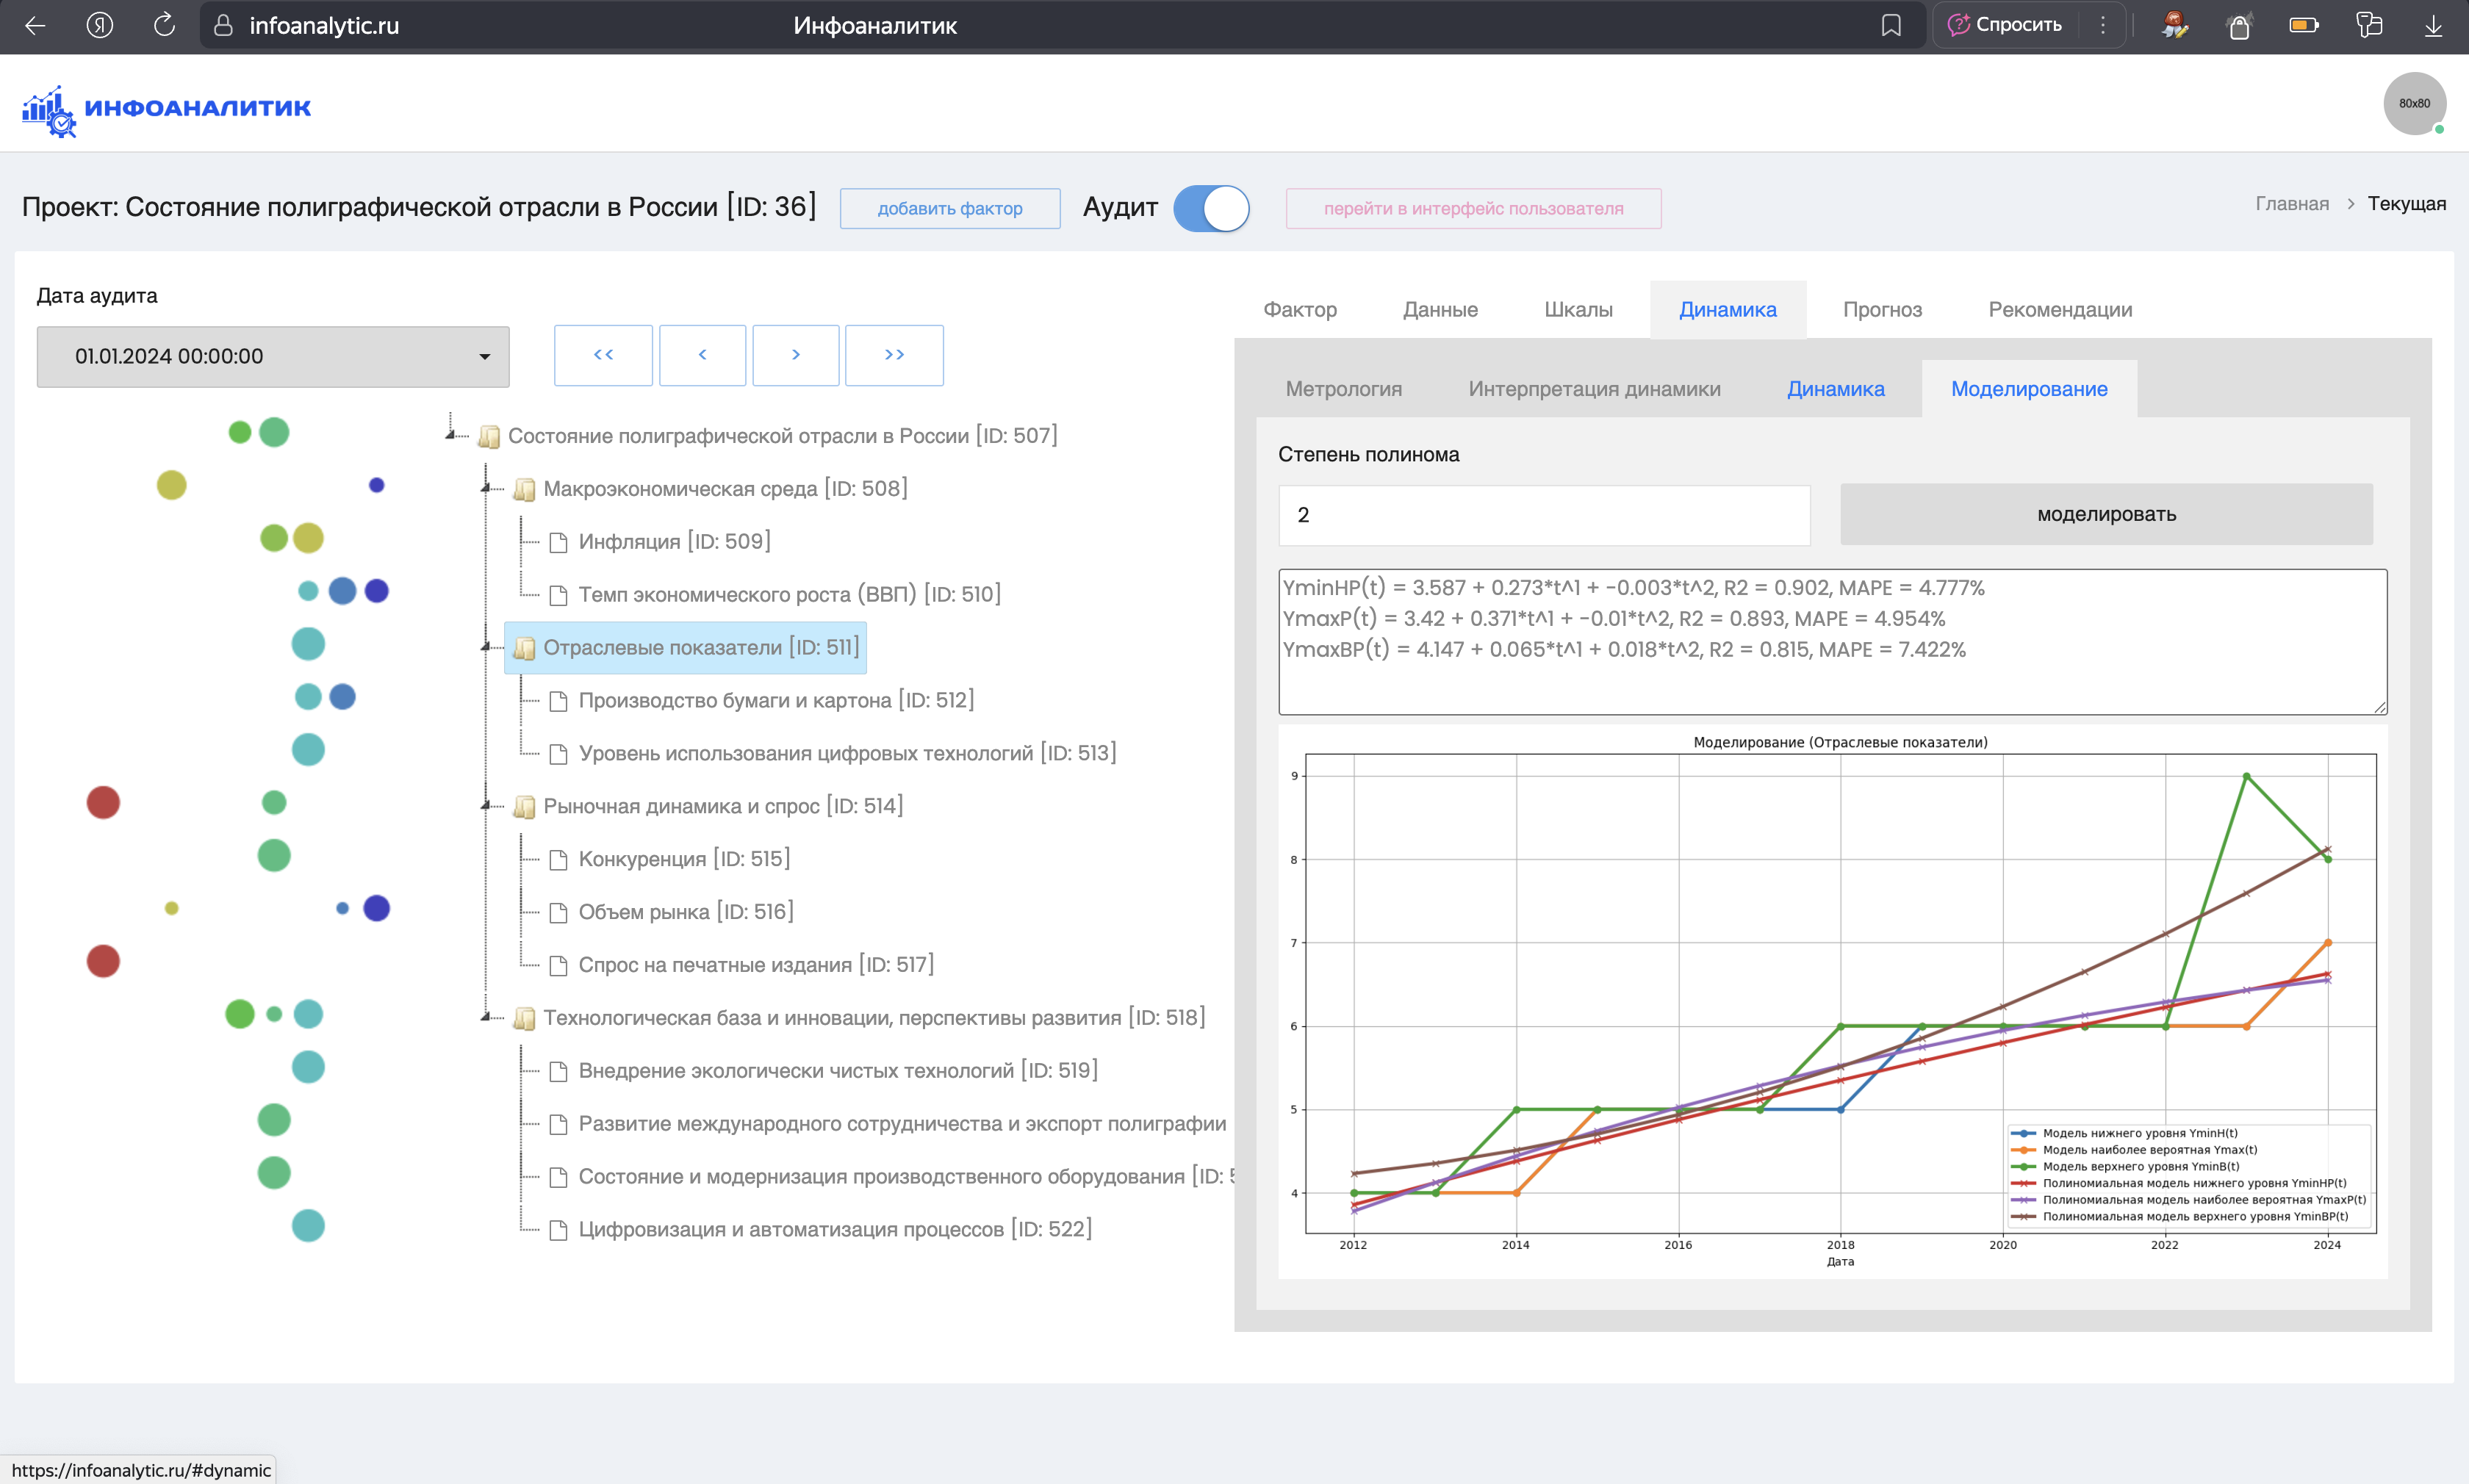
Task: Click the Infoanalytic logo icon
Action: click(x=48, y=110)
